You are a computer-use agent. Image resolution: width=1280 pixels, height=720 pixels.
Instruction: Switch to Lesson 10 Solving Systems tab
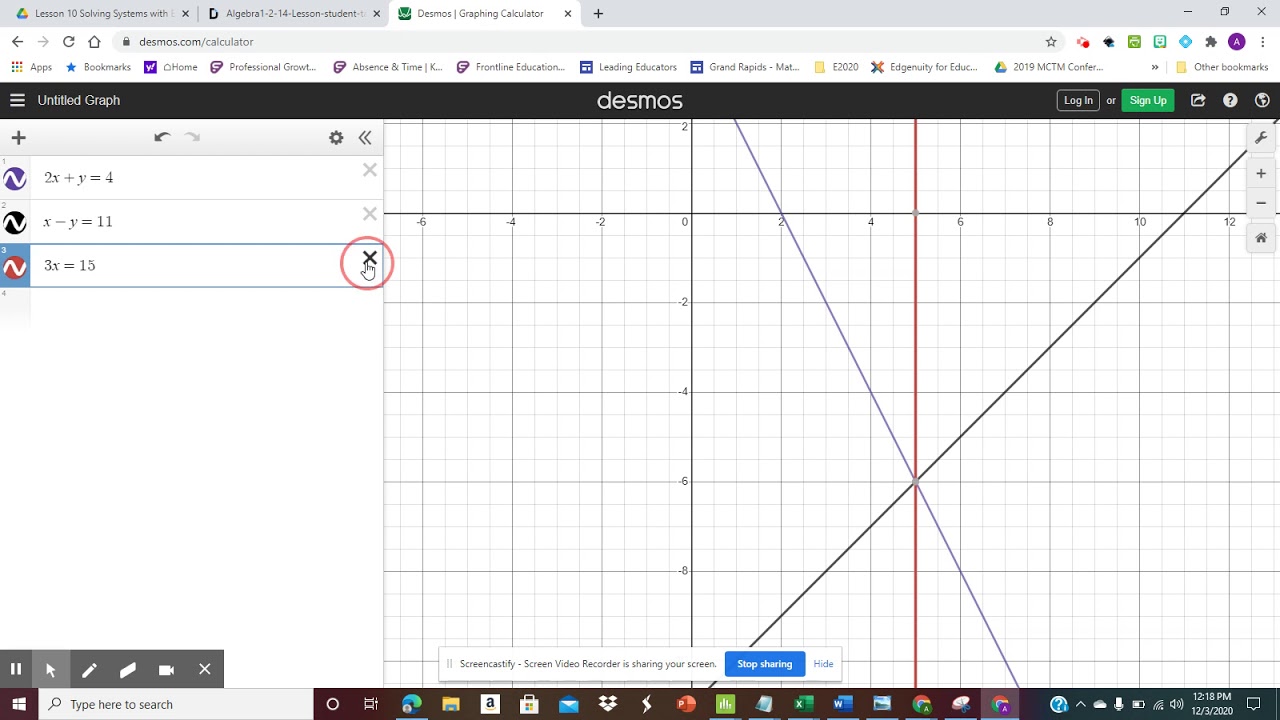[x=98, y=14]
